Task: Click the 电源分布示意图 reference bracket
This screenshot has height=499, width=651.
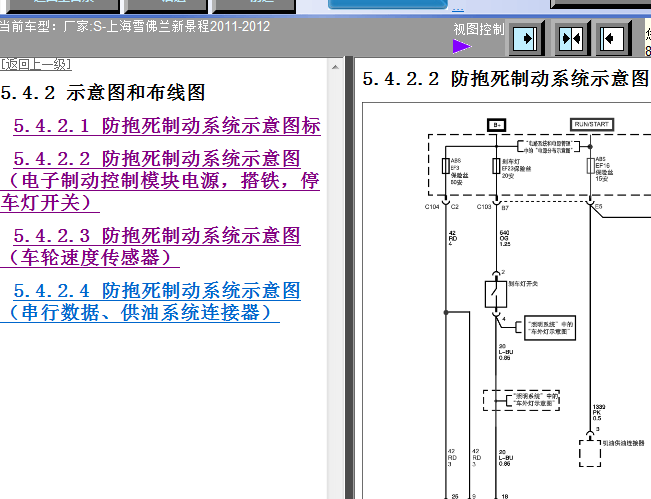Action: [548, 147]
